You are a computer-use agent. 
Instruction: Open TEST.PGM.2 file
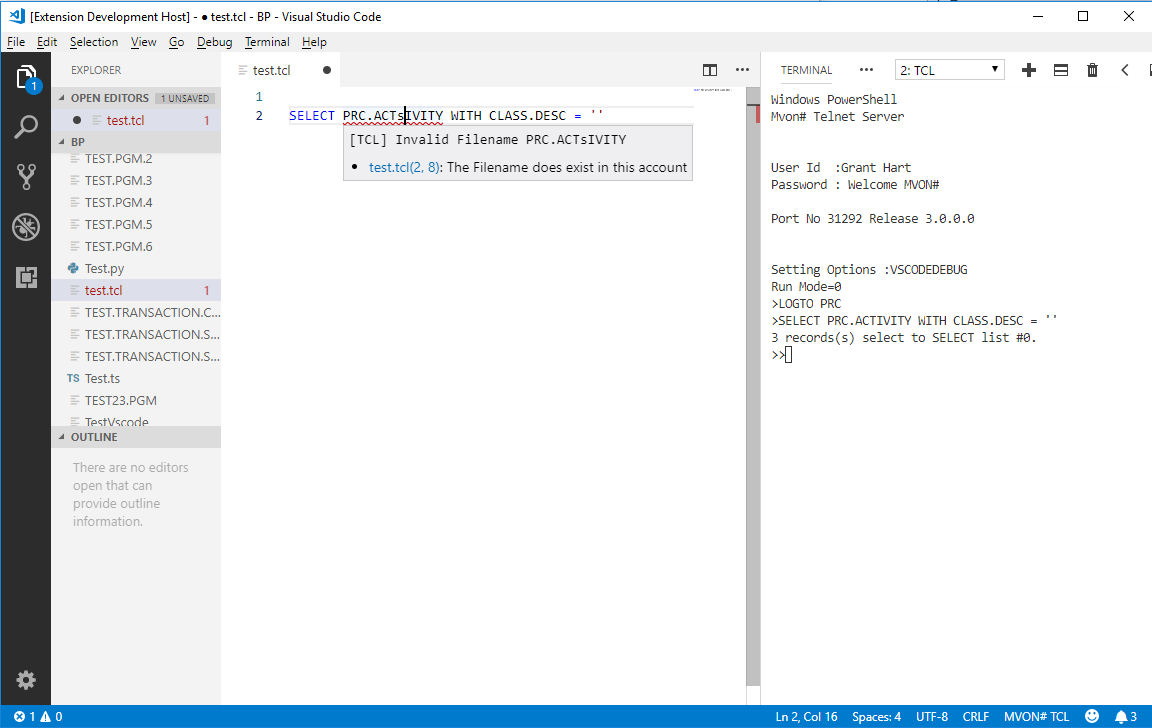pyautogui.click(x=136, y=158)
